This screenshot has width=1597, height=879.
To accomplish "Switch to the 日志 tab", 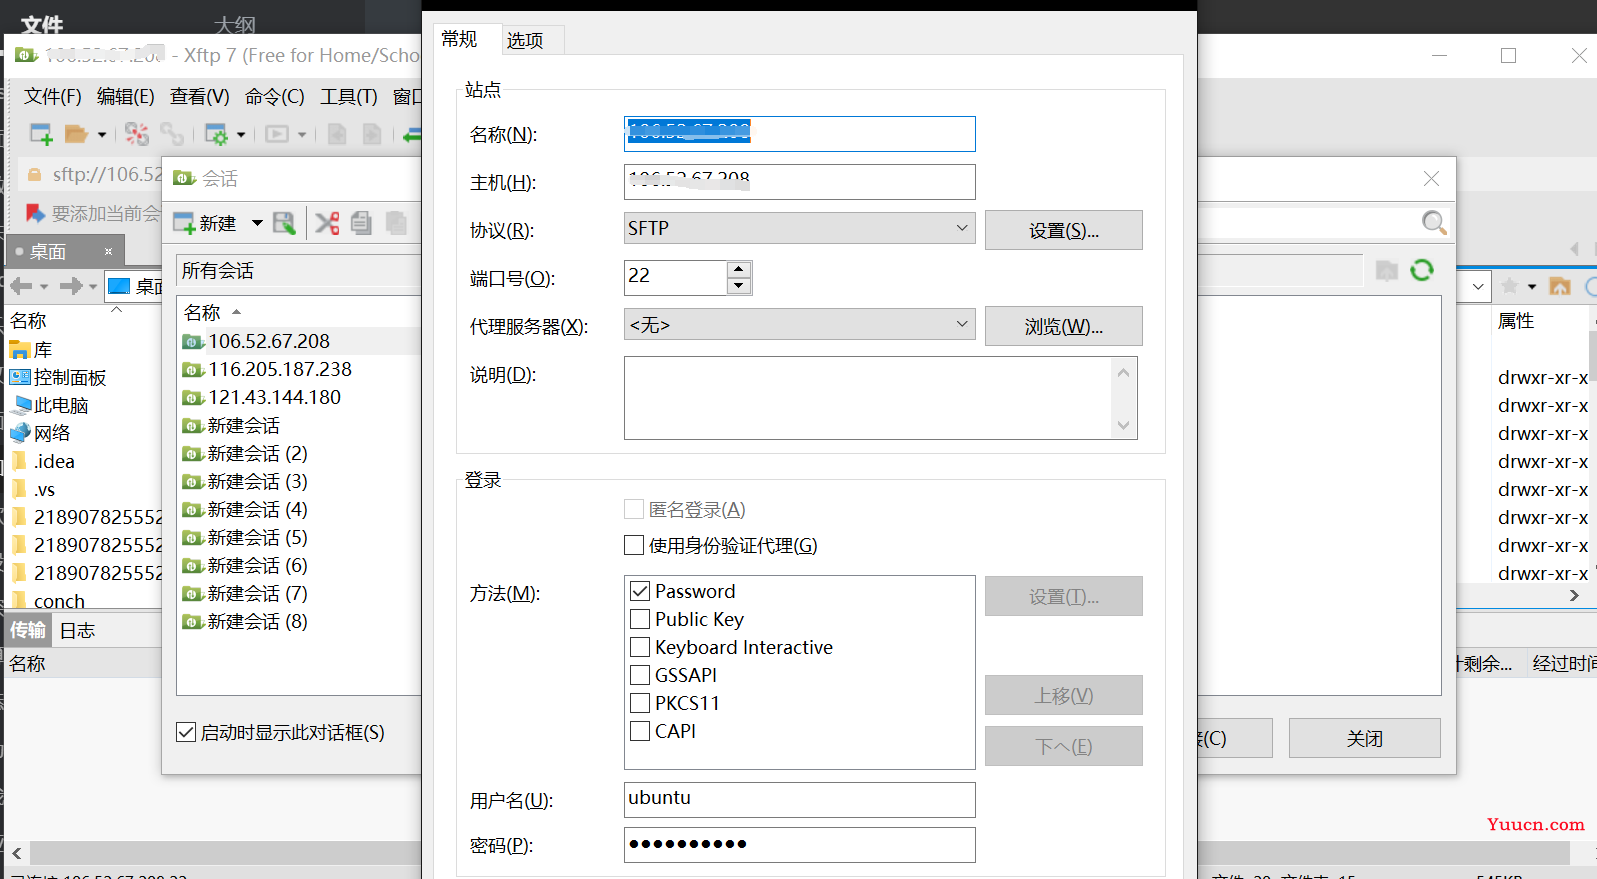I will coord(77,630).
